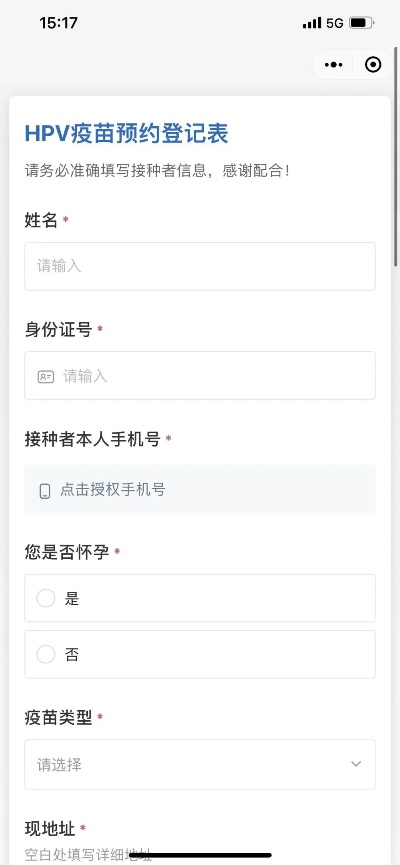Screen dimensions: 400x865
Task: Focus the 身份证号 input field
Action: [x=200, y=376]
